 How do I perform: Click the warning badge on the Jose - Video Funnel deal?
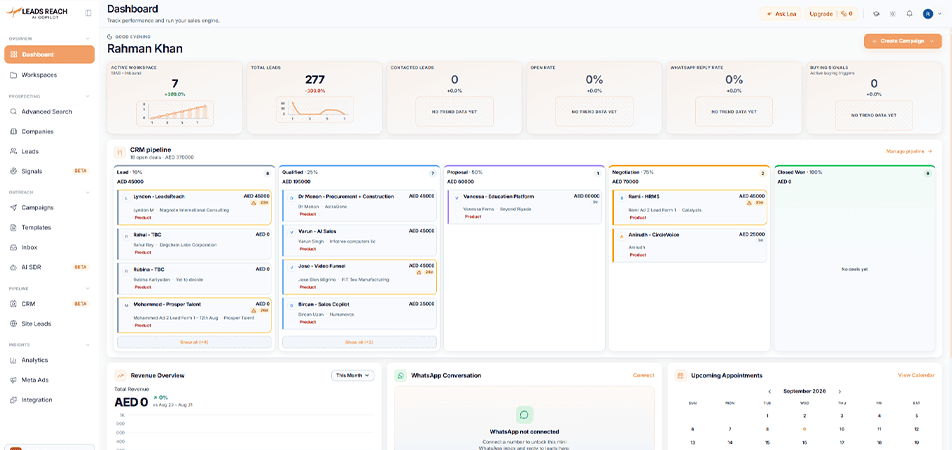point(427,273)
